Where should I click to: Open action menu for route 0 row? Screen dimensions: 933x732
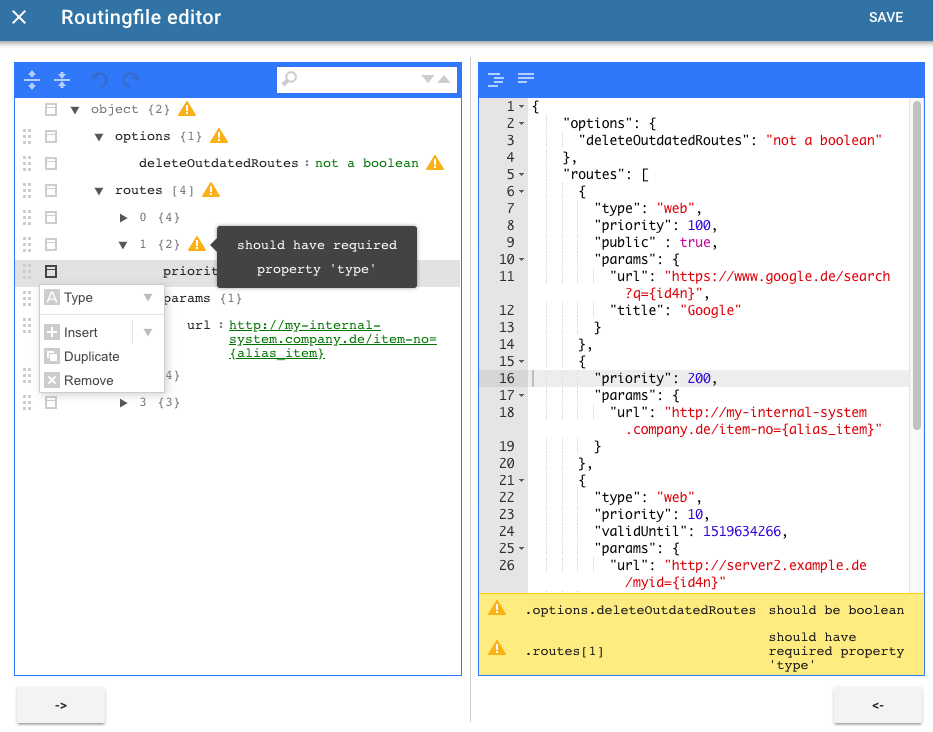tap(51, 217)
